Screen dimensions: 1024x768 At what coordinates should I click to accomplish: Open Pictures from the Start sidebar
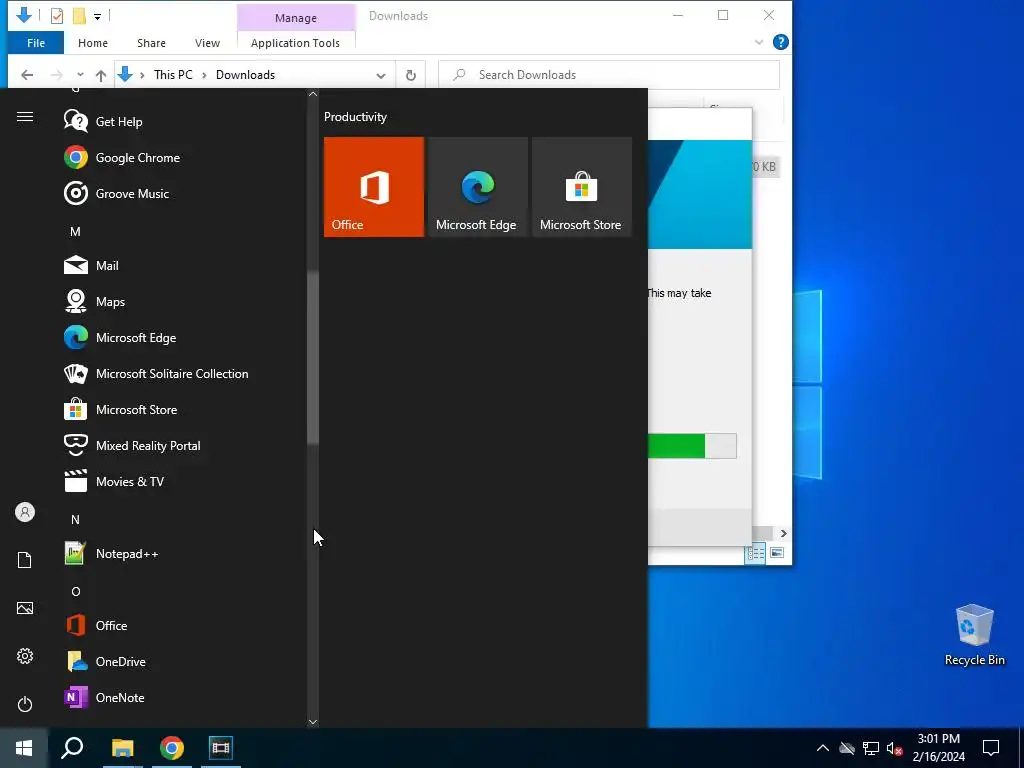tap(25, 608)
